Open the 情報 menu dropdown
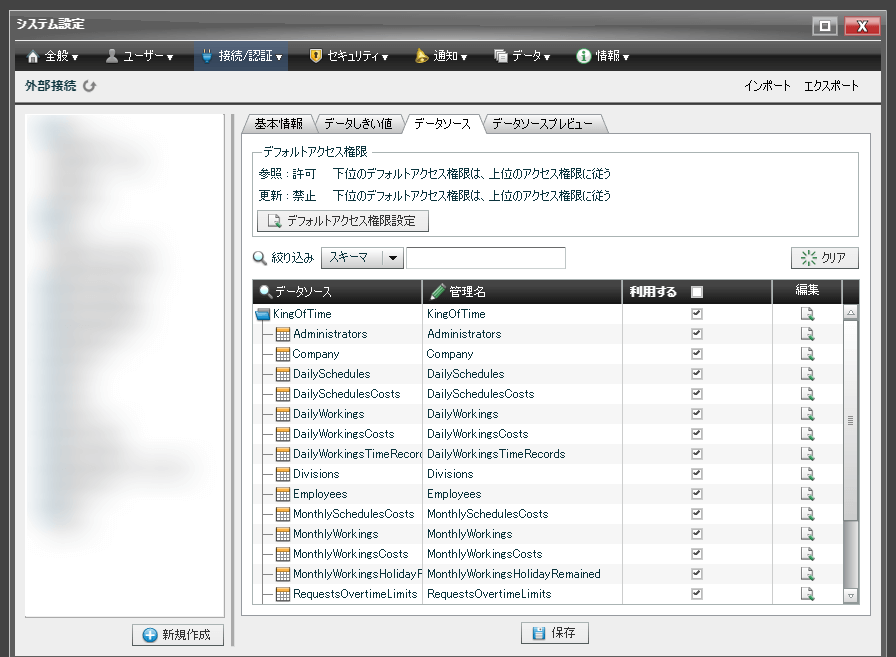The image size is (896, 657). [x=603, y=56]
